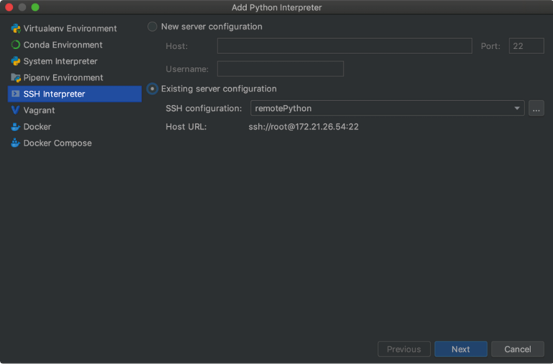
Task: Select the Docker Compose label
Action: pos(57,143)
